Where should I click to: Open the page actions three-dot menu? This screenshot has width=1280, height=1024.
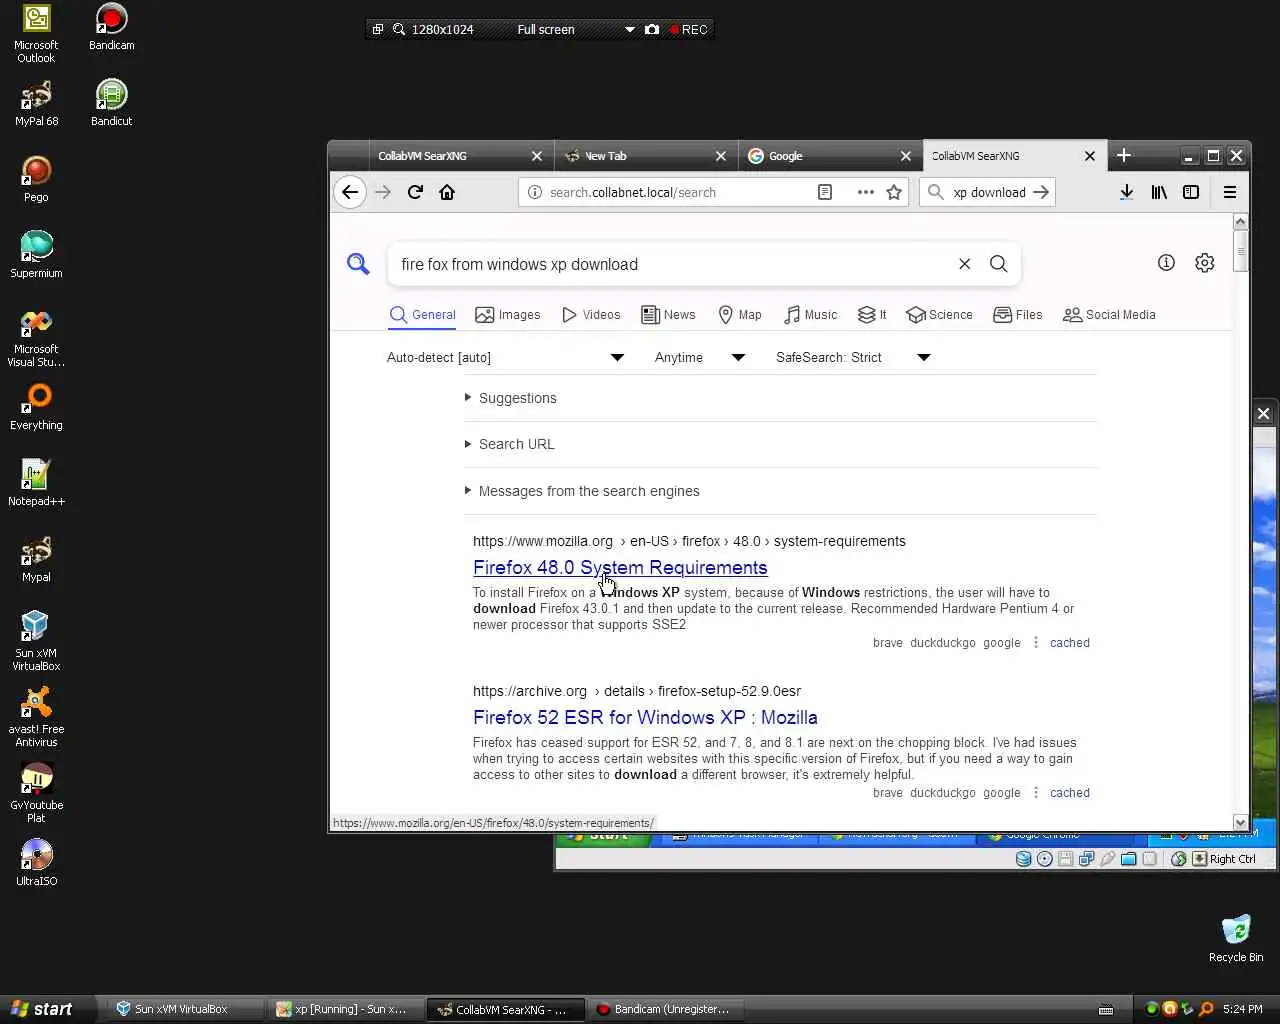pos(866,192)
